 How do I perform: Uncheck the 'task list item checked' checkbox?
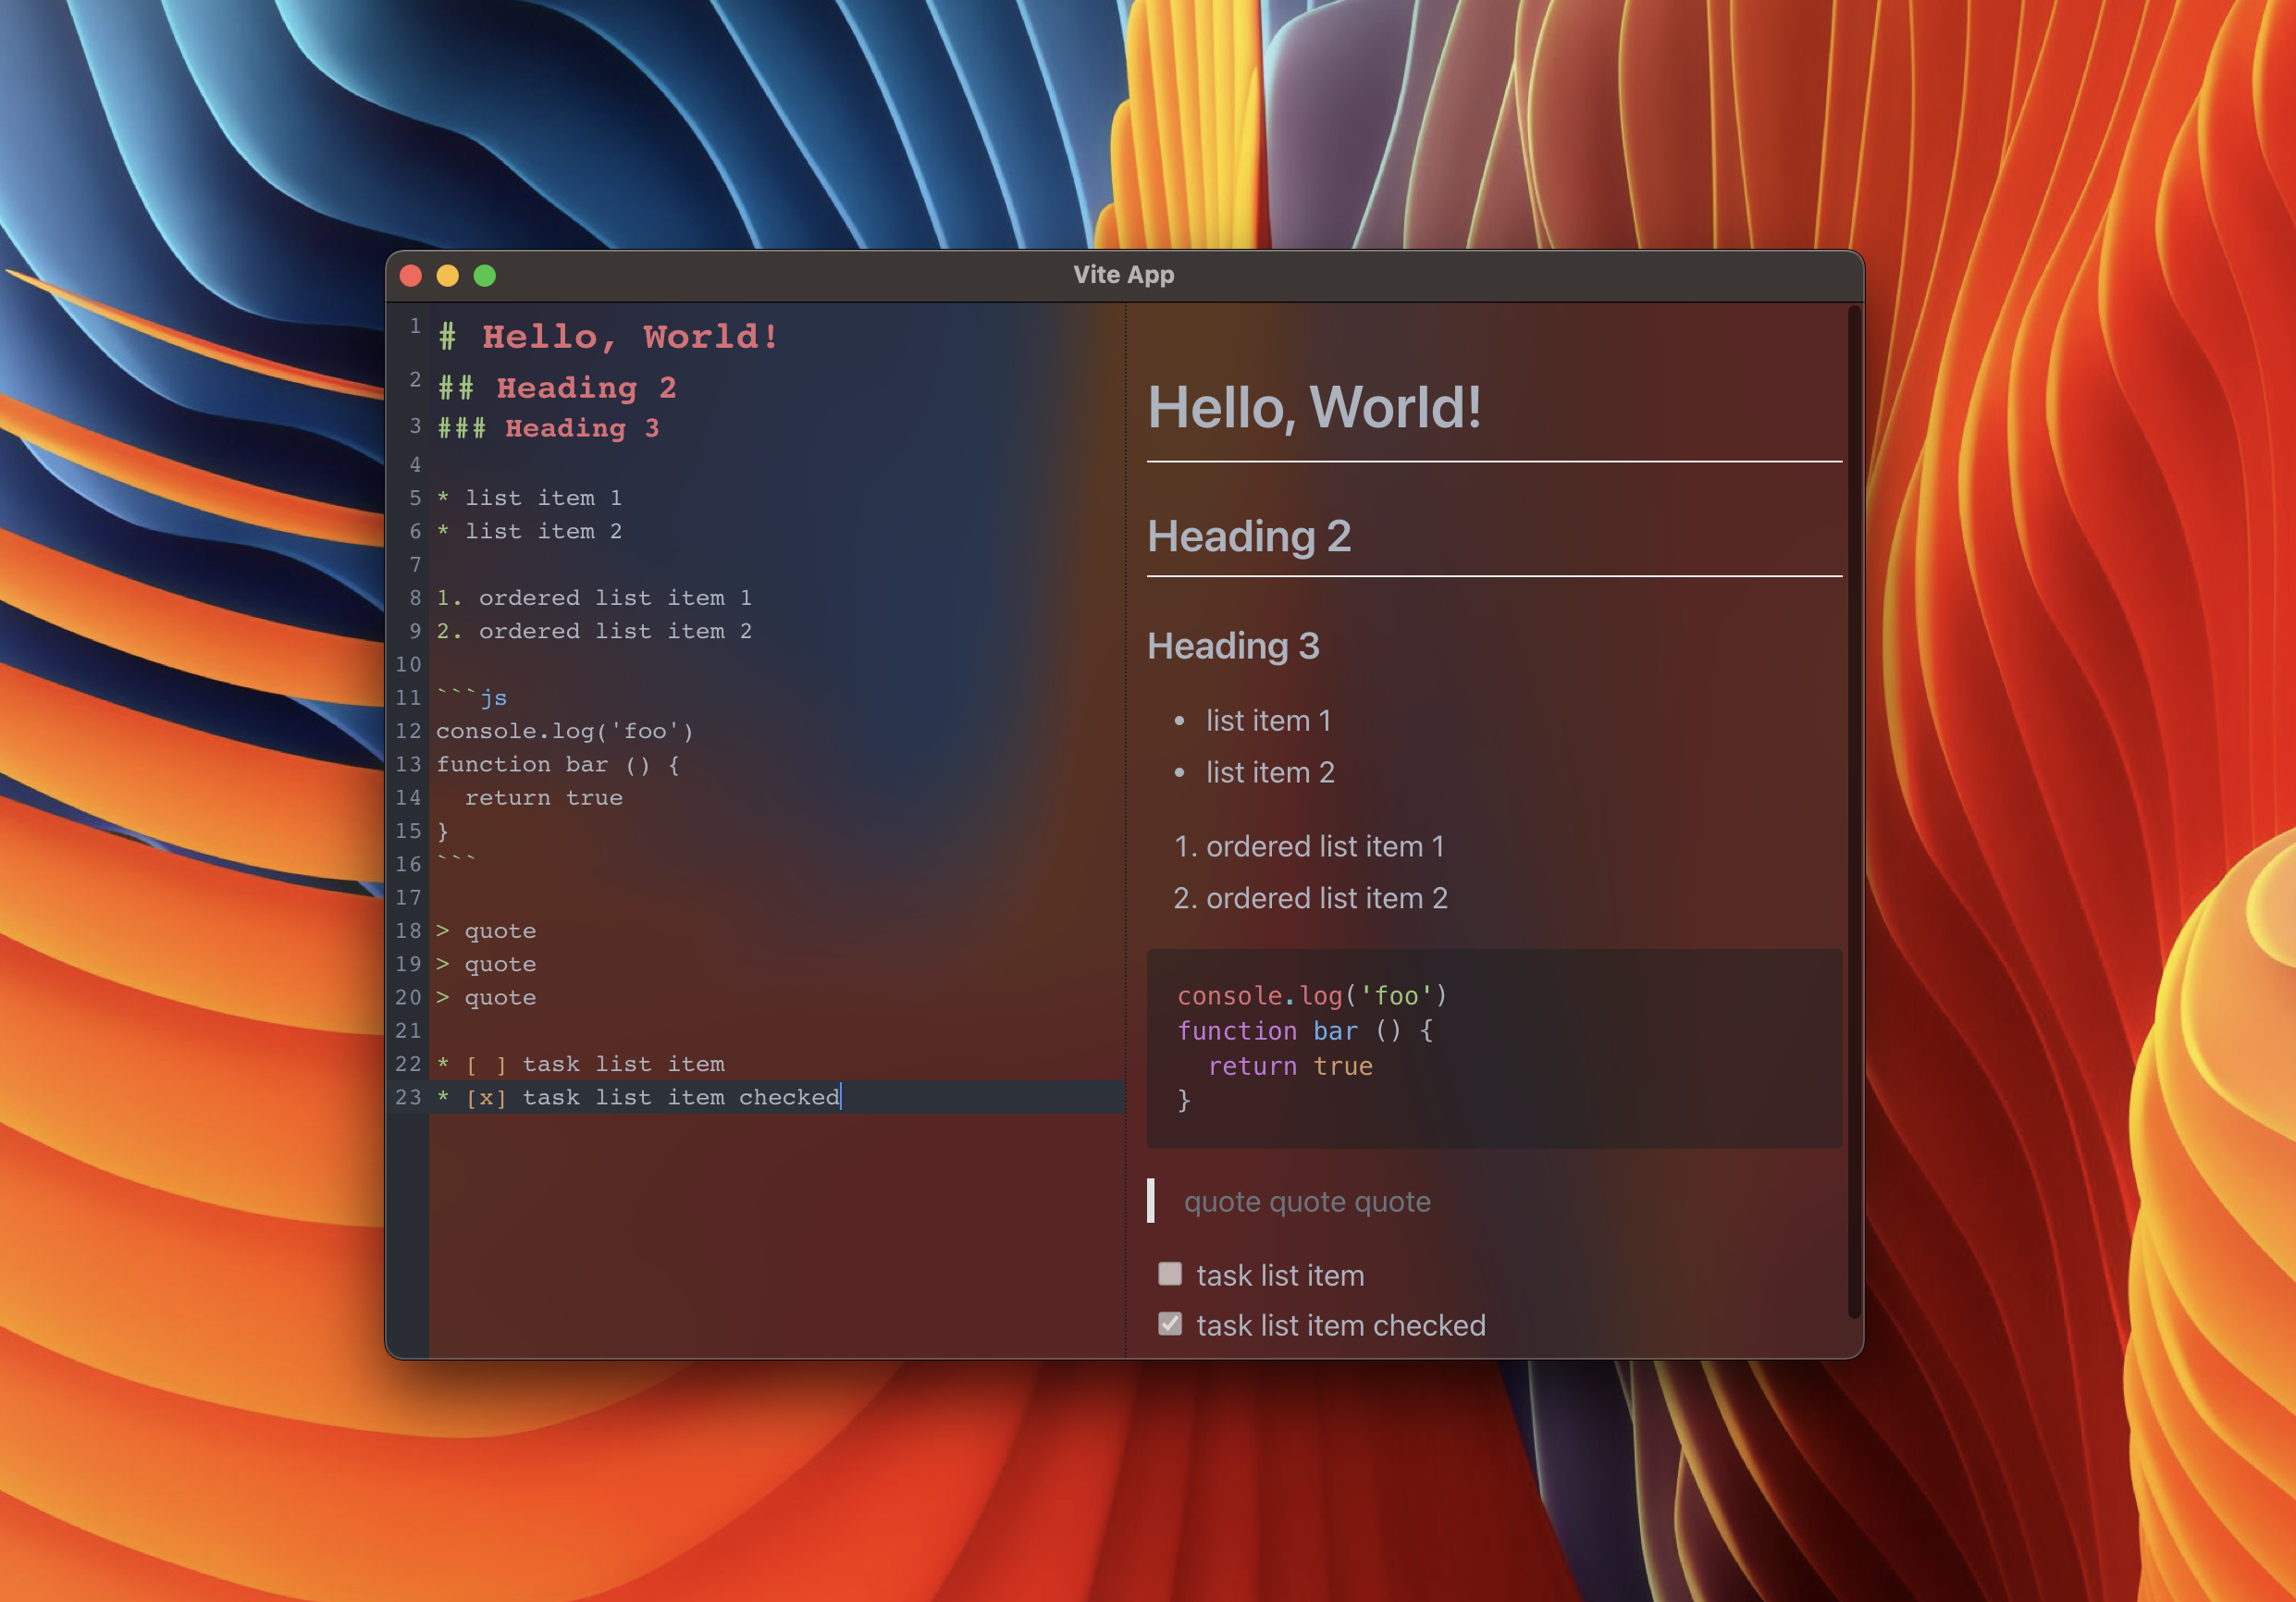(x=1169, y=1324)
